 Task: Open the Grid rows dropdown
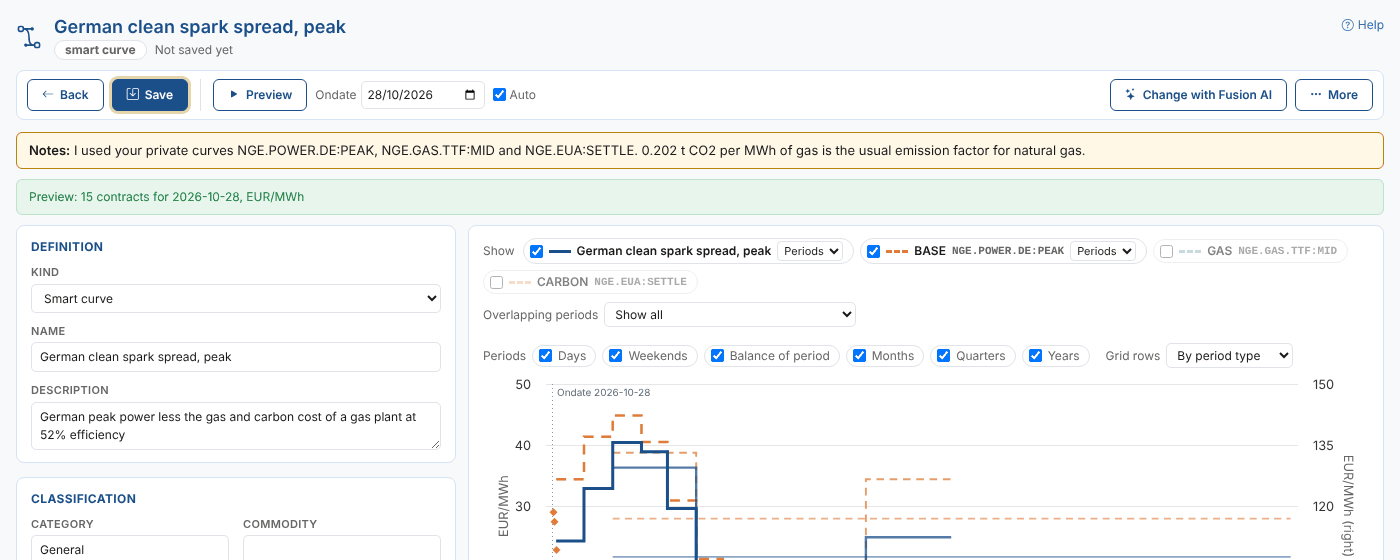(x=1229, y=356)
